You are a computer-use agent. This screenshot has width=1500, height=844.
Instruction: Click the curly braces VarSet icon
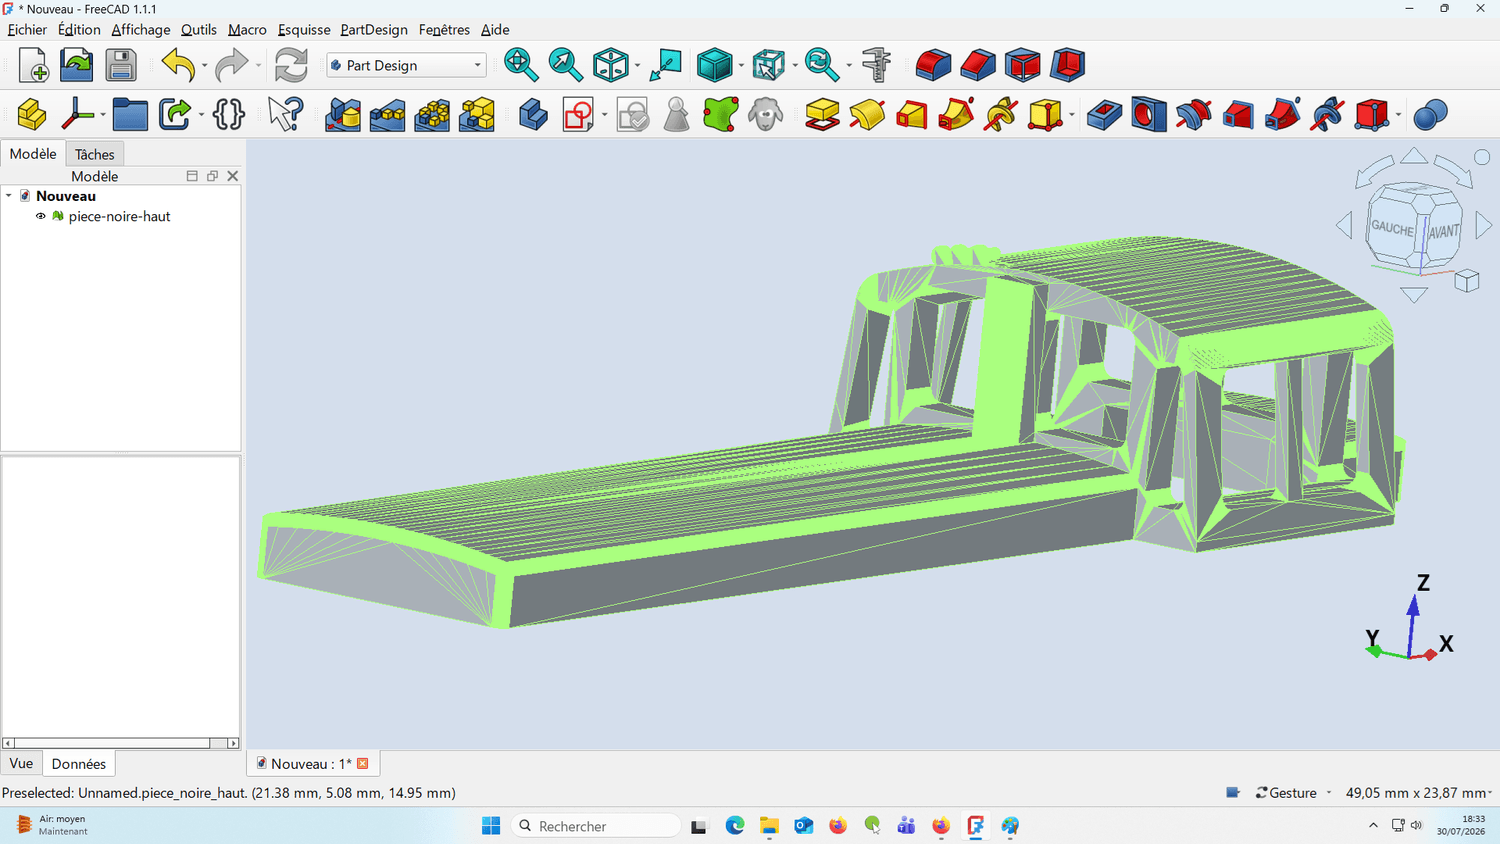point(229,115)
